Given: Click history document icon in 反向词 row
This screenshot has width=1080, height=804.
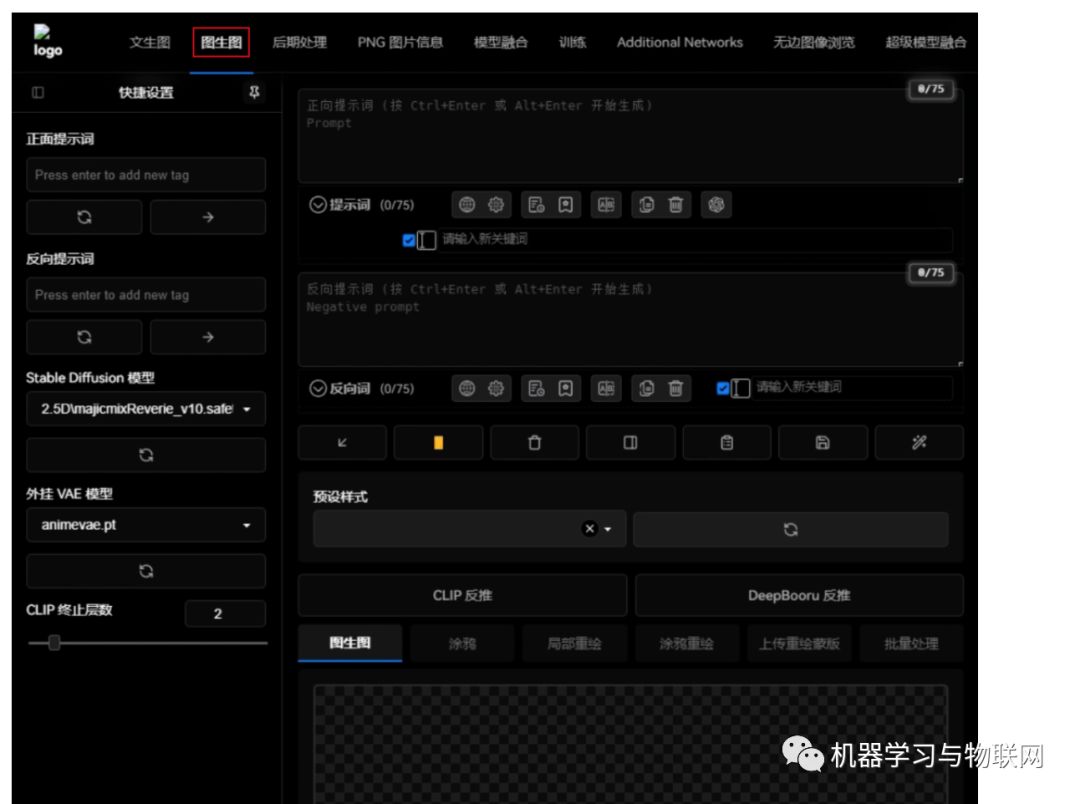Looking at the screenshot, I should (x=536, y=389).
